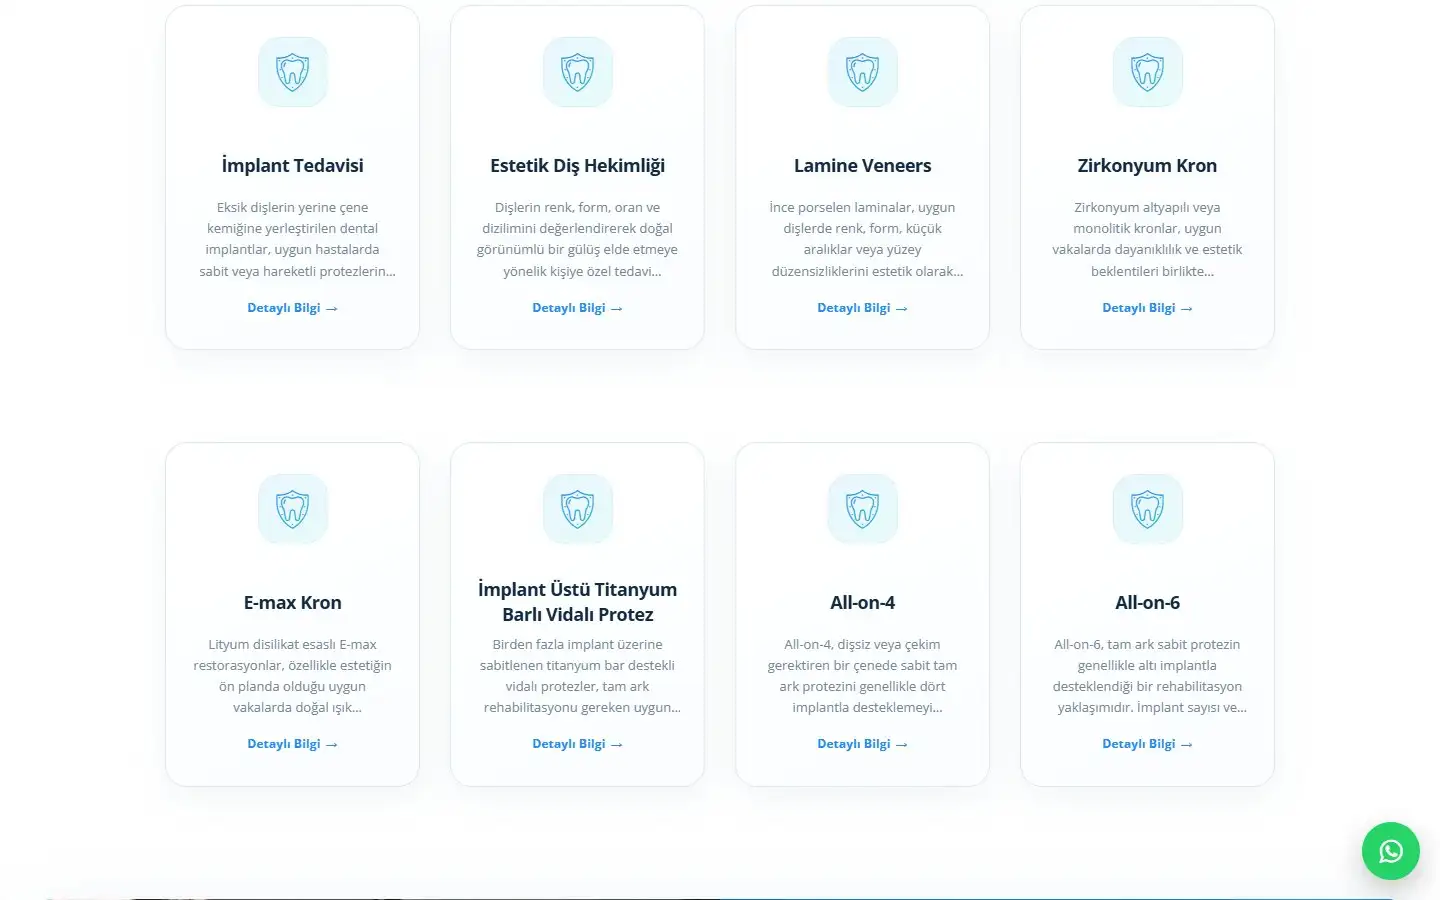Open Detaylı Bilgi for İmplant Tedavisi
1440x900 pixels.
293,308
